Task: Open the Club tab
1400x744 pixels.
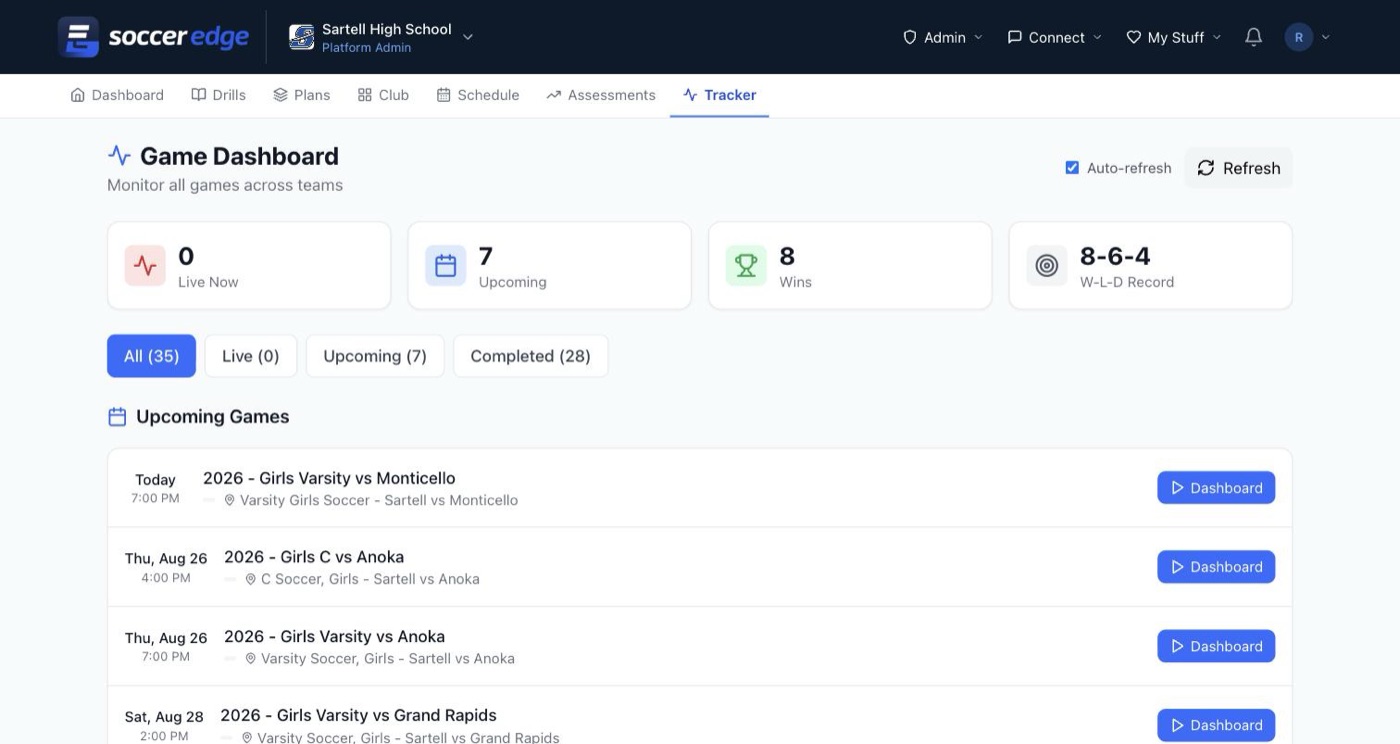Action: (x=383, y=95)
